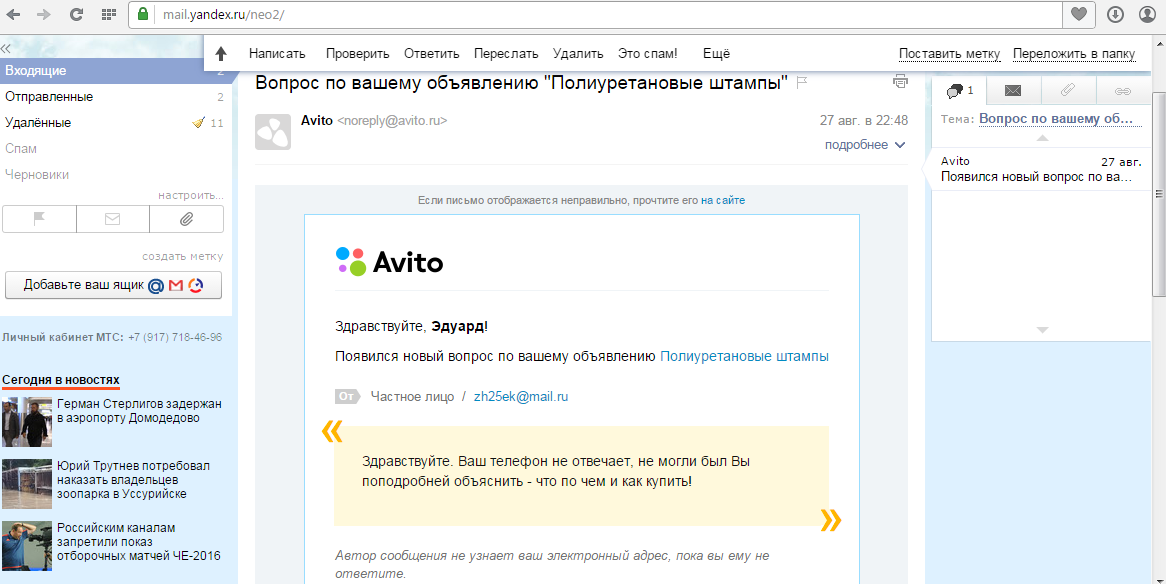Click 'Проверить' to check mail
Screen dimensions: 1166x584
coord(358,54)
